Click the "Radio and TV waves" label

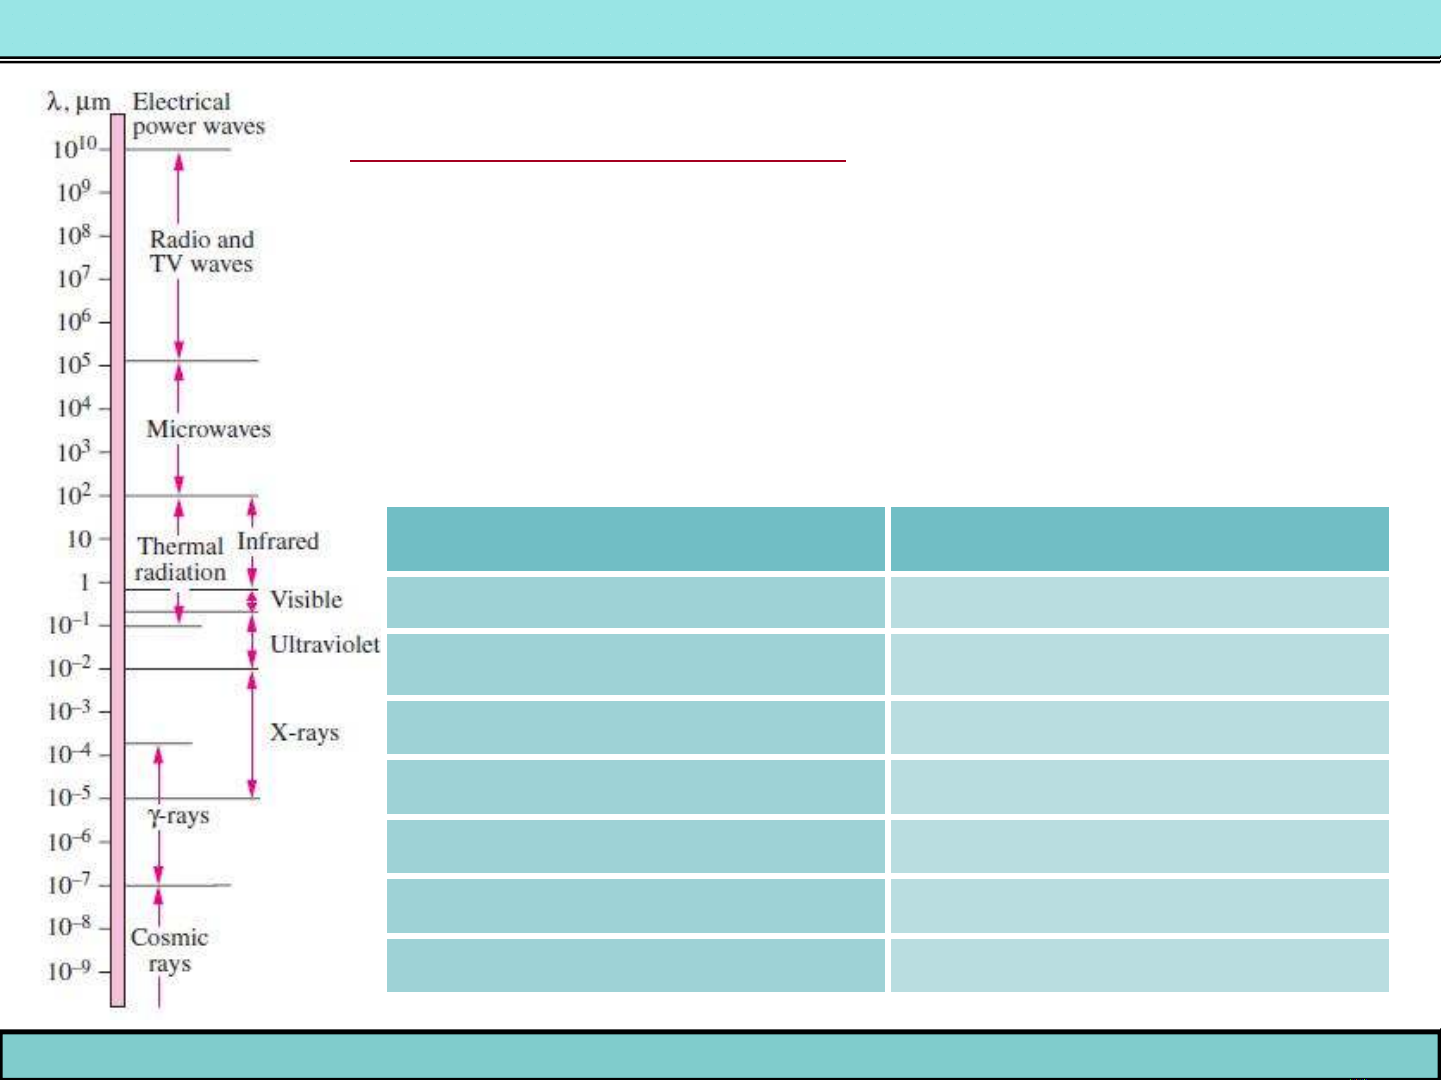(x=202, y=252)
